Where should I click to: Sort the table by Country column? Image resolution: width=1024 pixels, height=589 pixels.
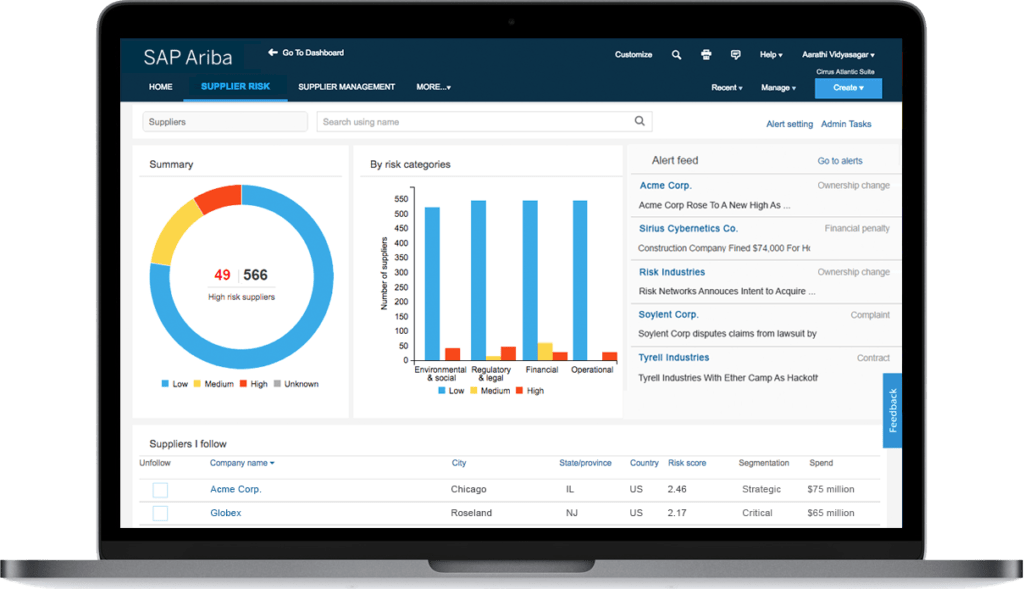(x=644, y=463)
